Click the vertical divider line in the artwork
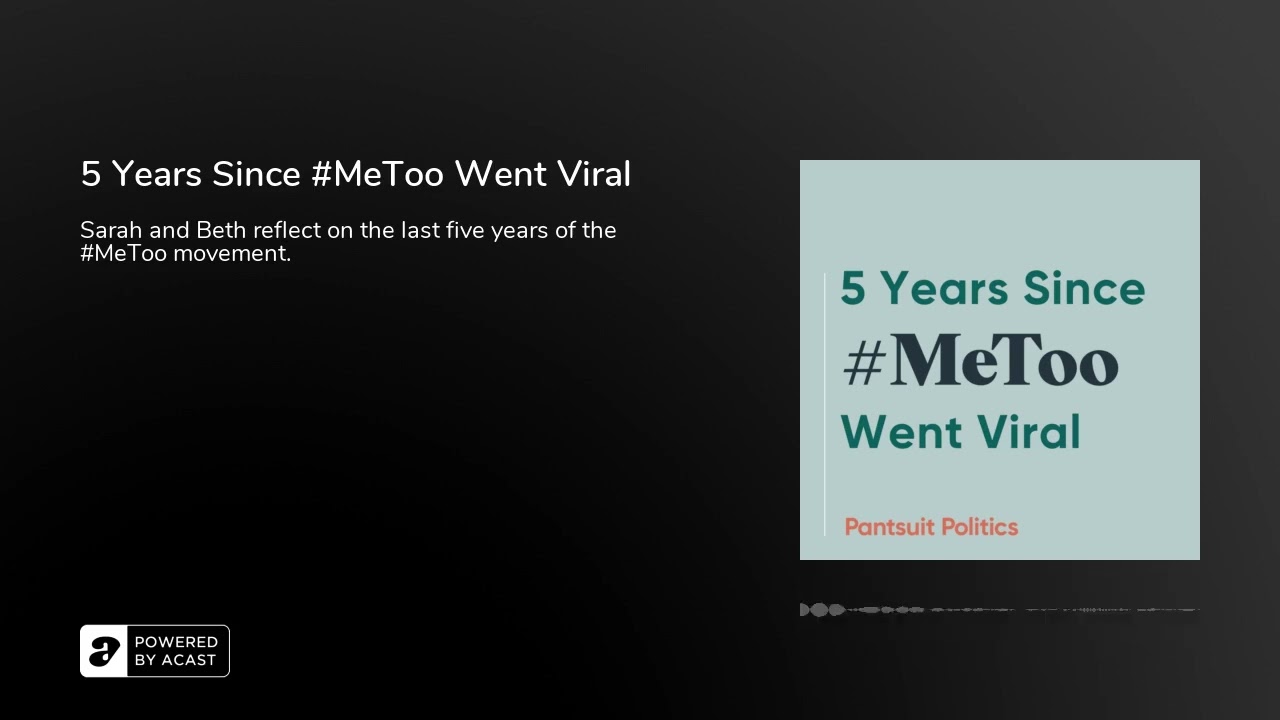The image size is (1280, 720). click(825, 404)
